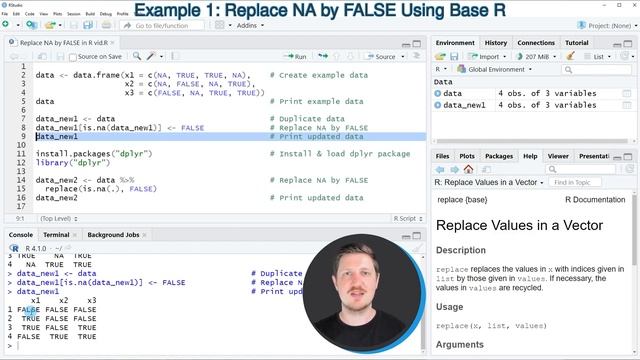Select the 'Replace NA by FALSE in R vid.R' tab

click(x=64, y=42)
